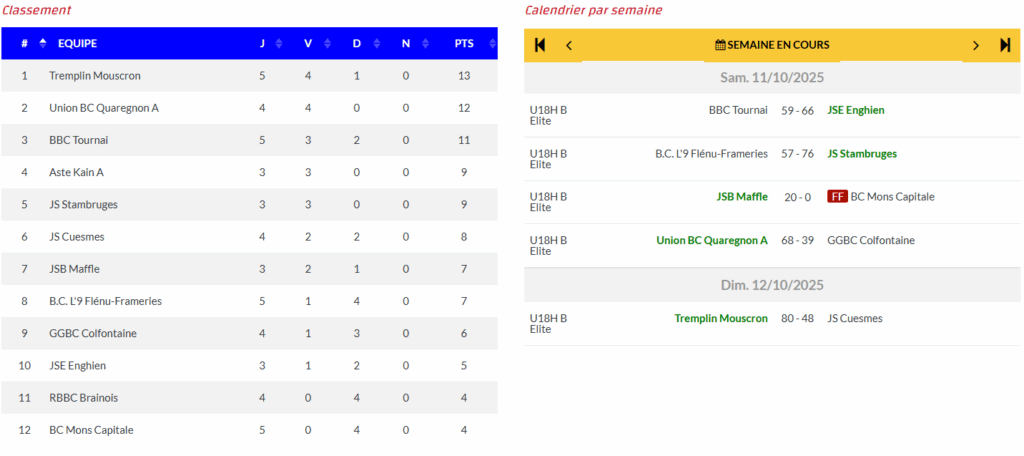Open the JSE Enghien team link in the calendar

pos(855,110)
